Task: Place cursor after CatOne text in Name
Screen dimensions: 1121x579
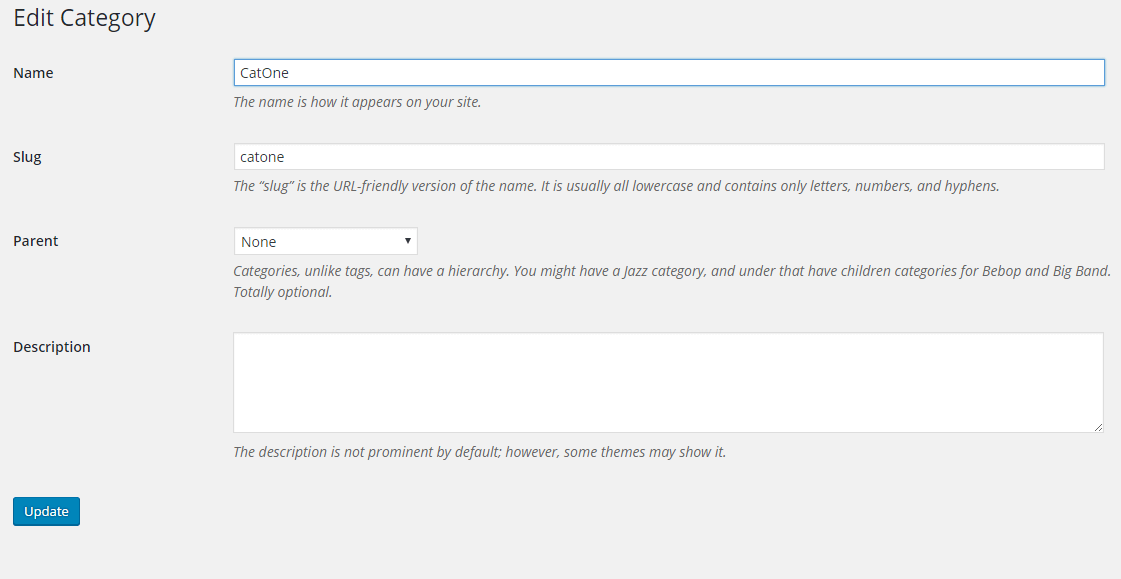Action: point(290,72)
